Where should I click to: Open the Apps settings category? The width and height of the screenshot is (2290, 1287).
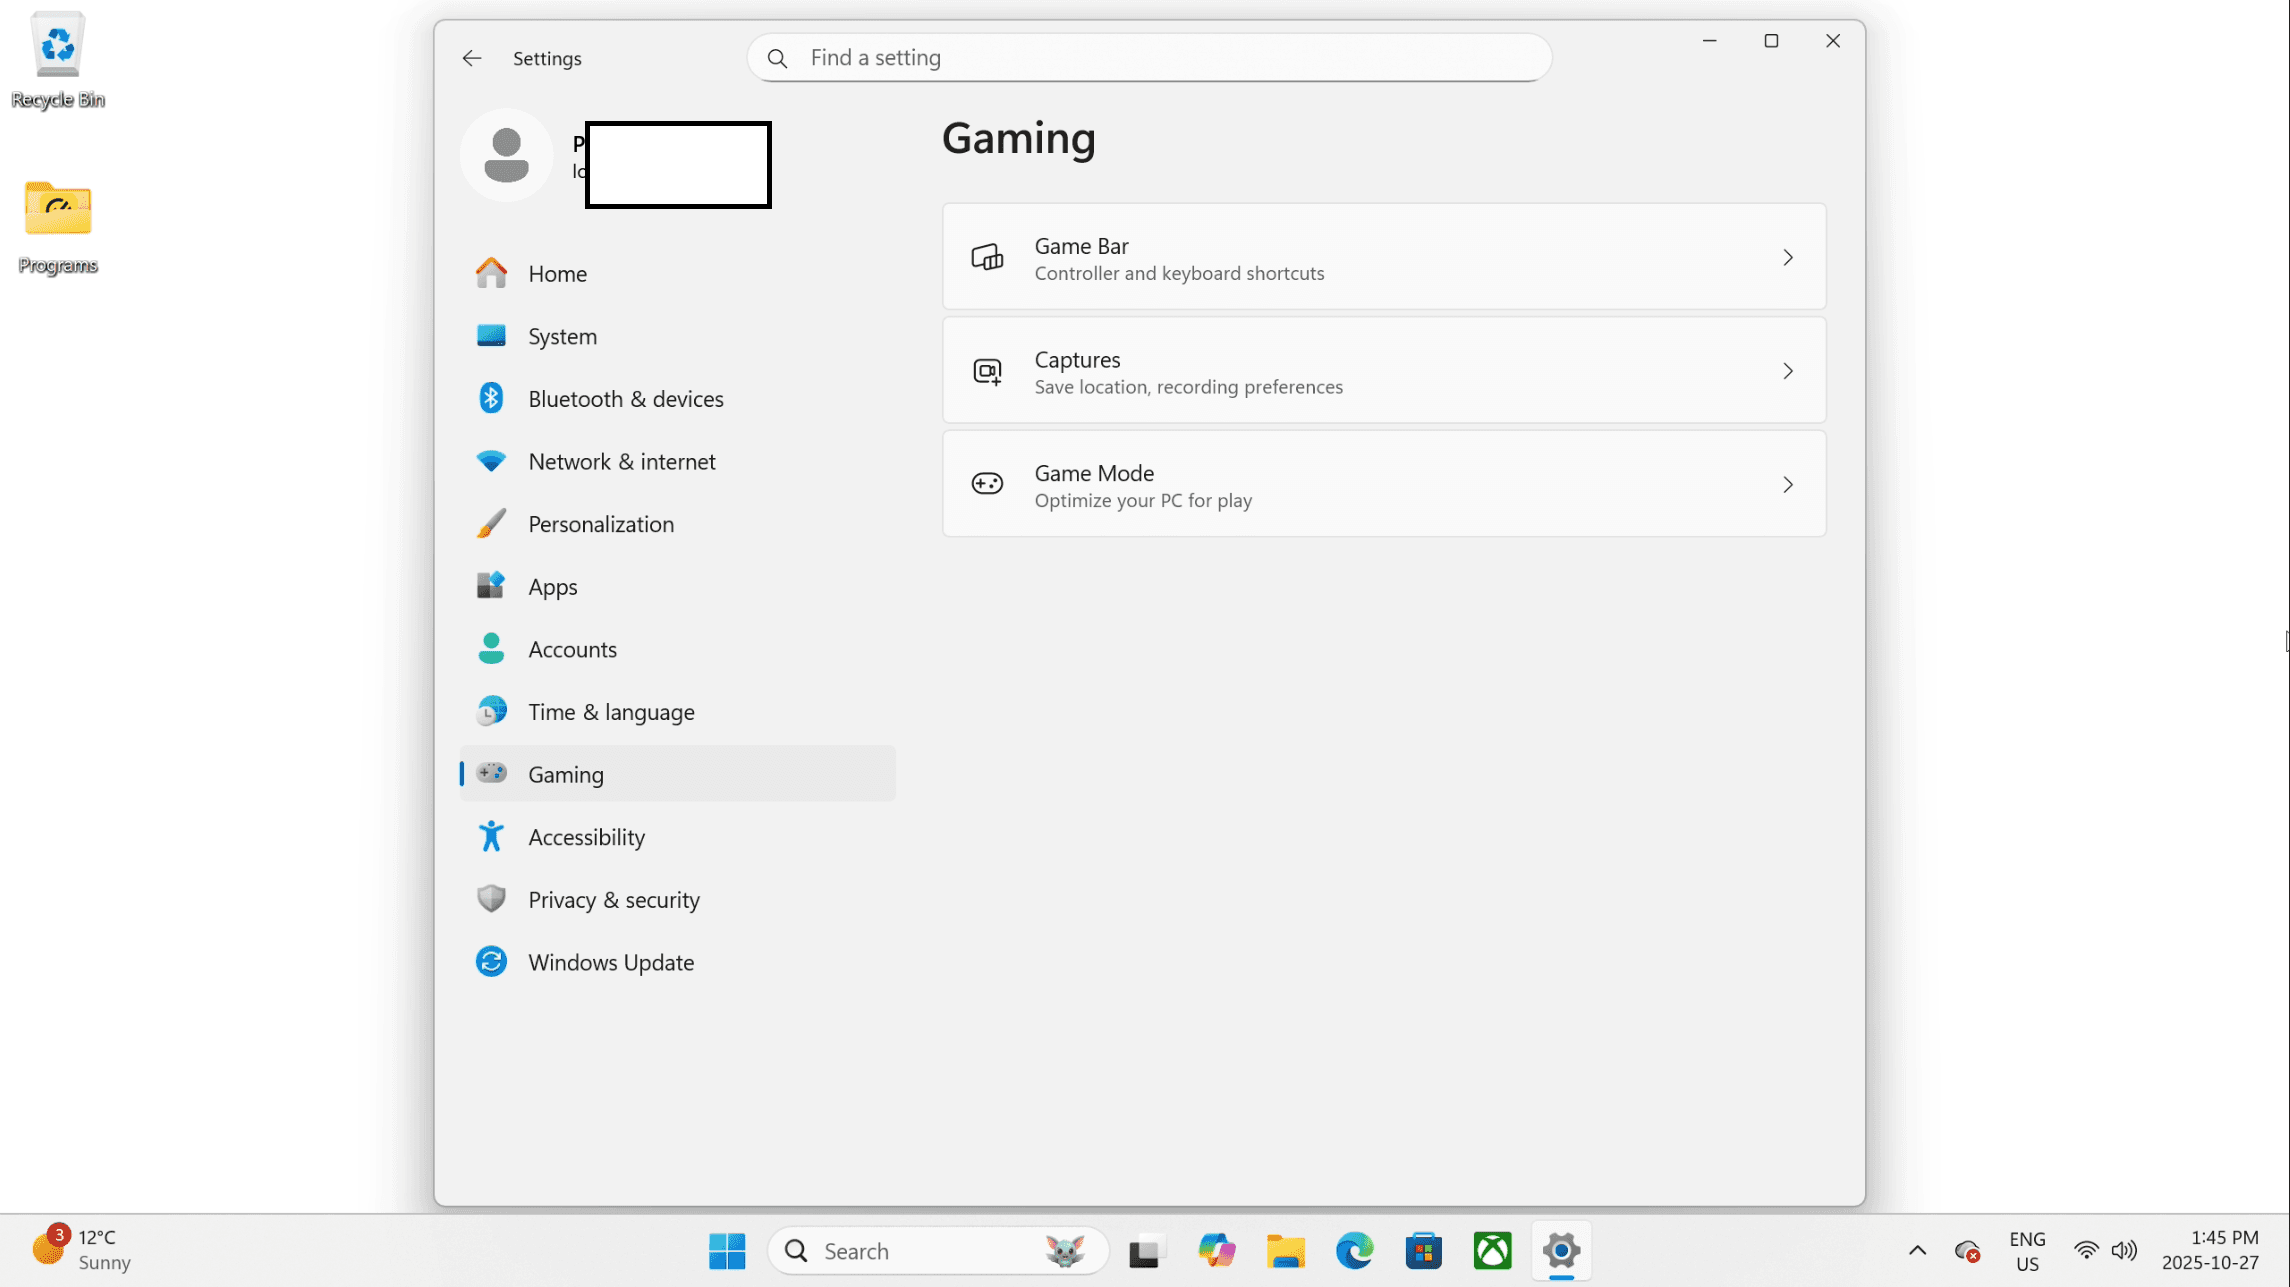click(552, 587)
